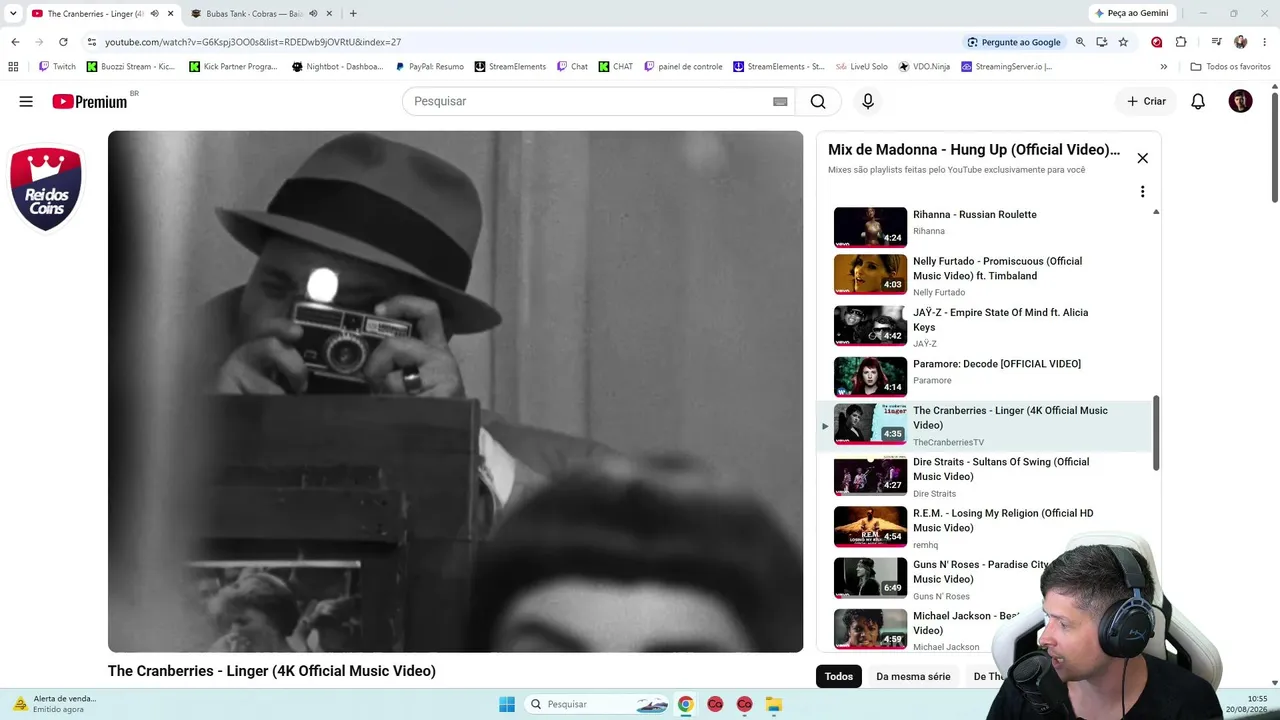Click Peça ao Gemini button
This screenshot has width=1280, height=720.
[x=1131, y=13]
